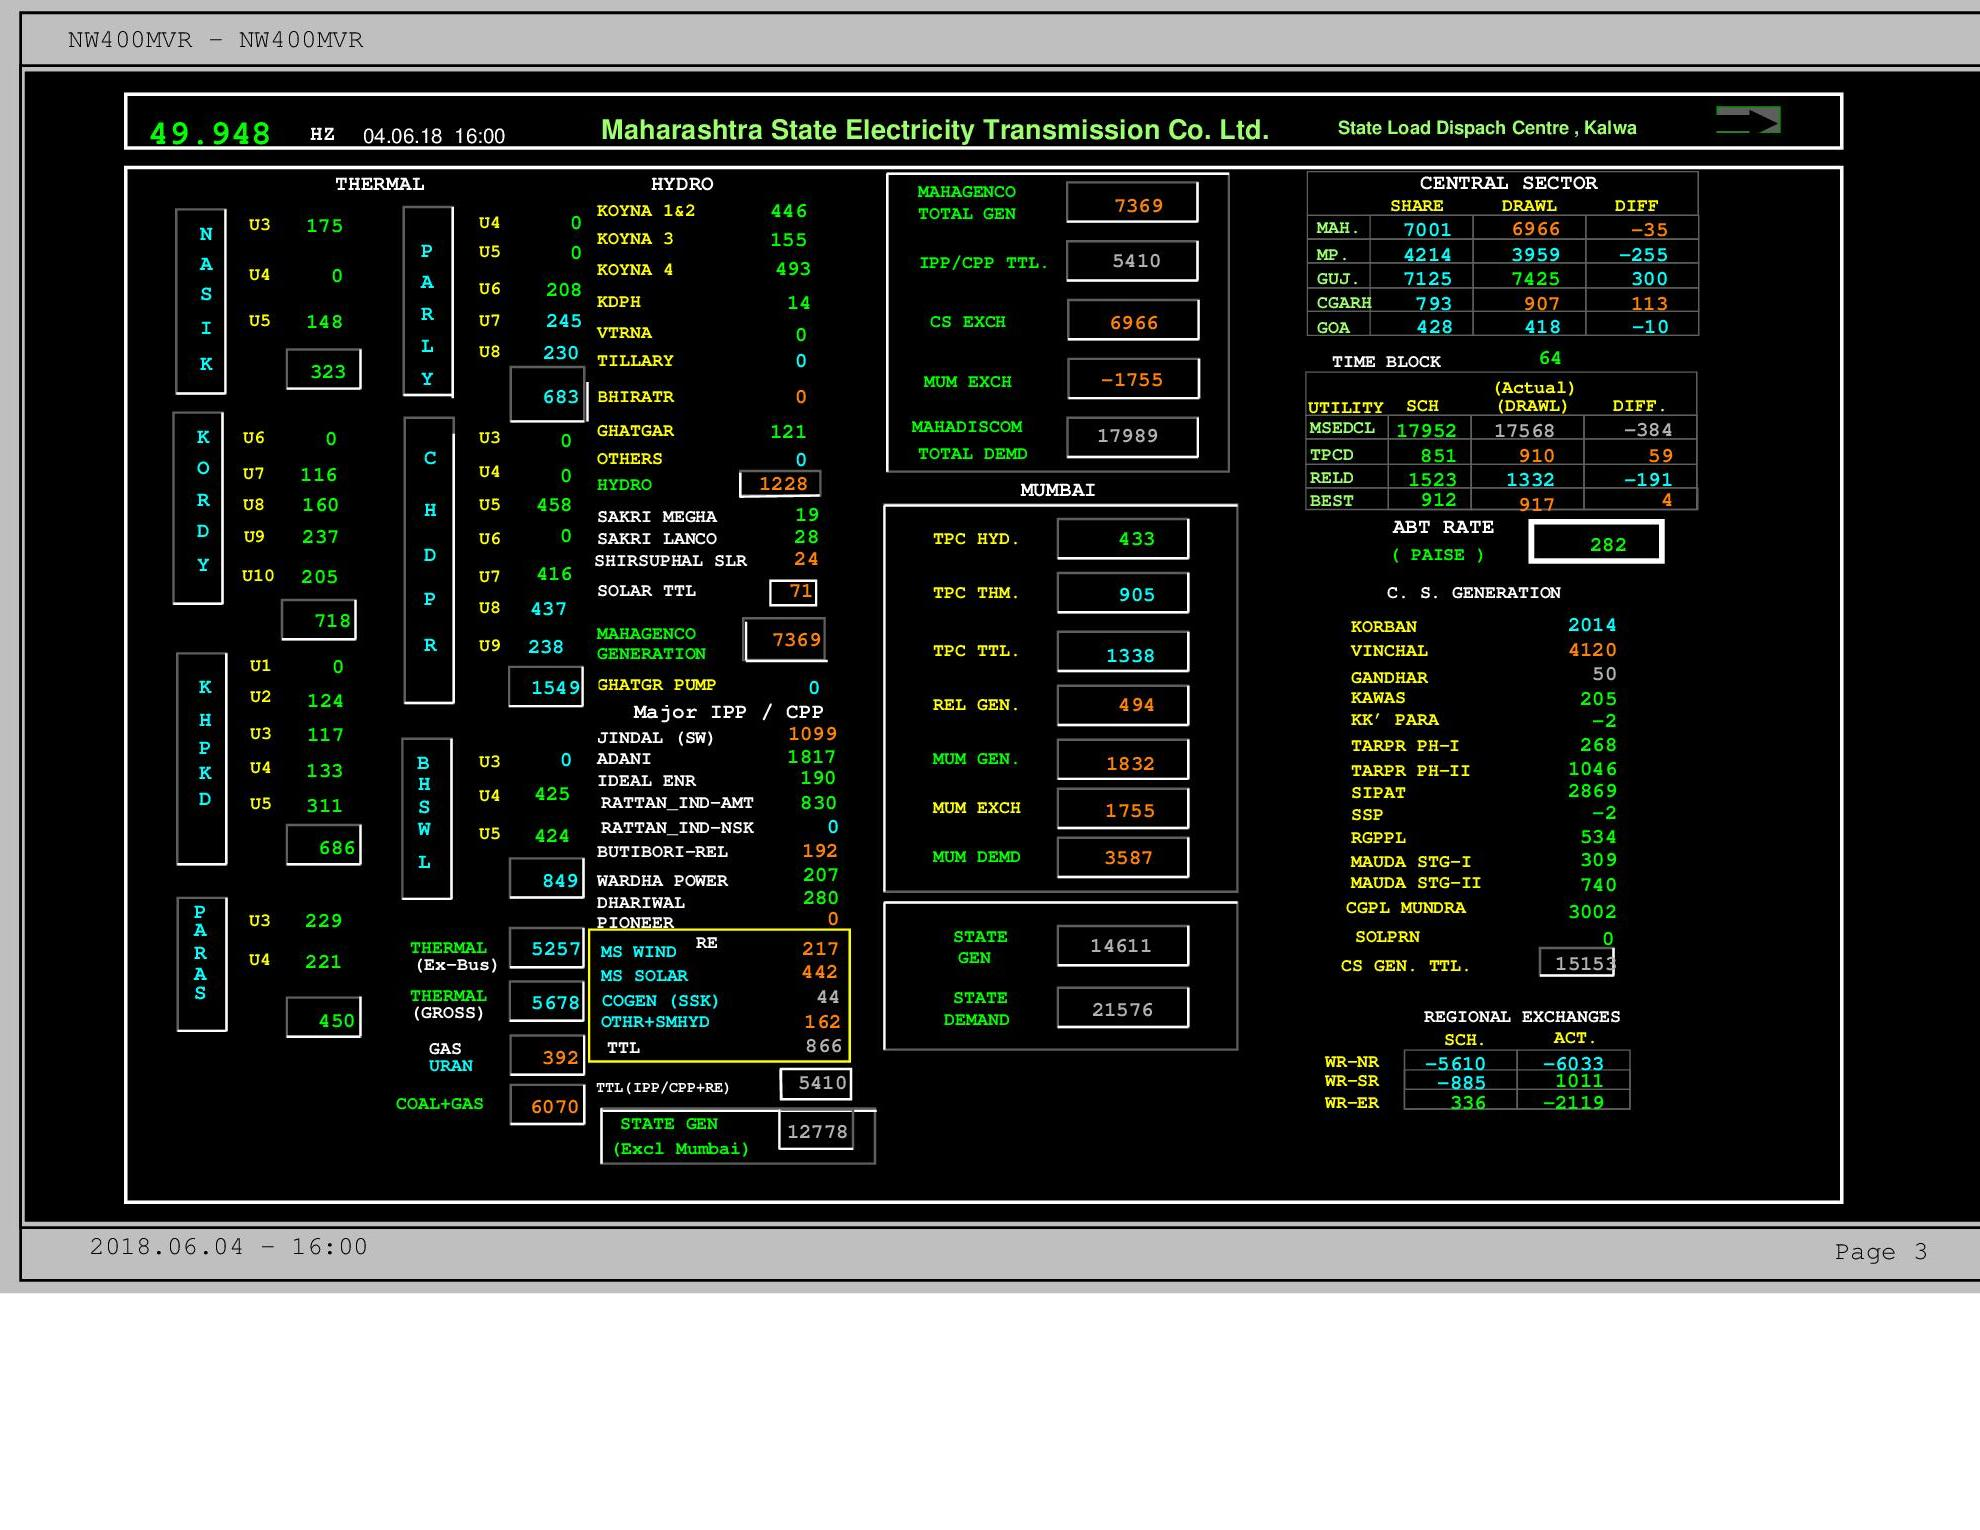Click the MSEDCL actual drawl 17568
1980x1530 pixels.
[x=1524, y=431]
